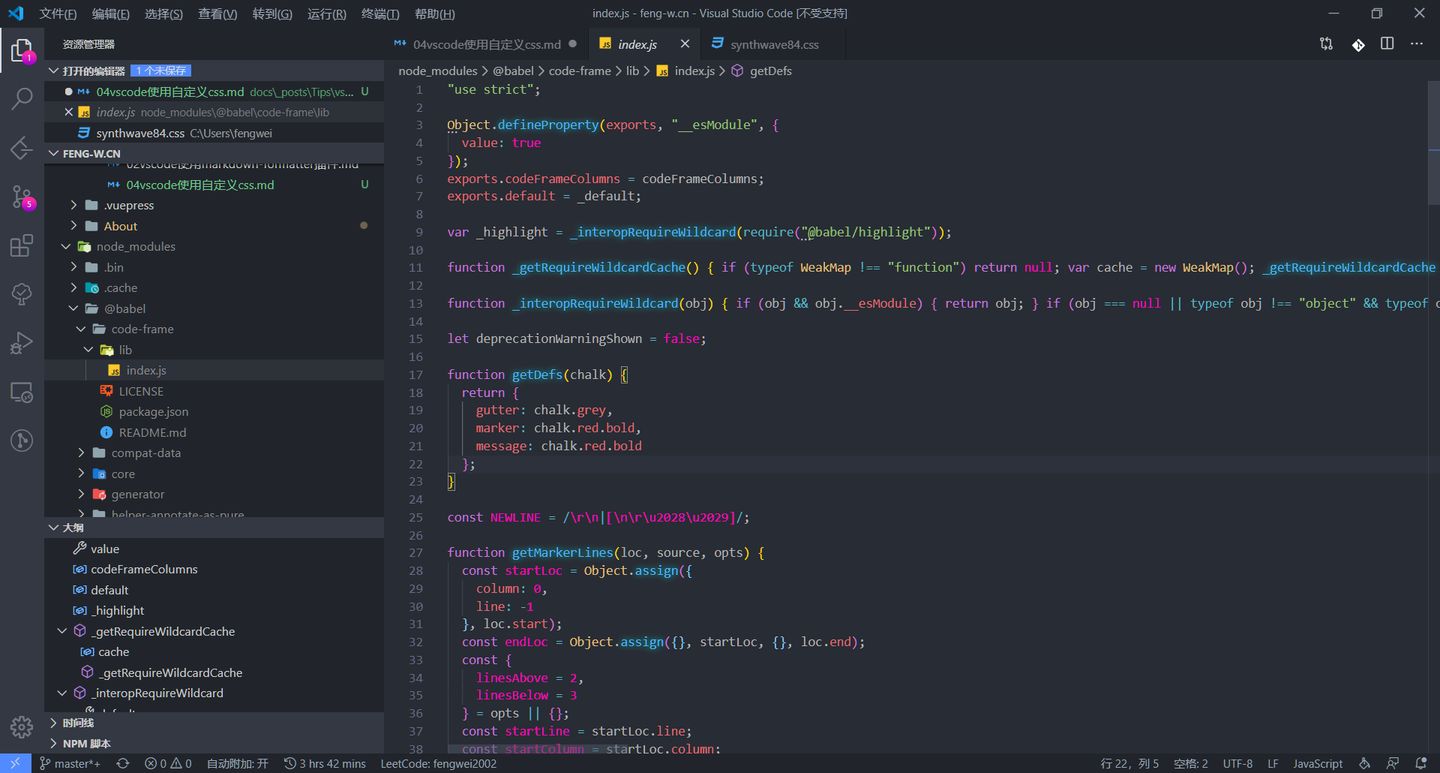Open the 查看(V) menu

[x=217, y=14]
